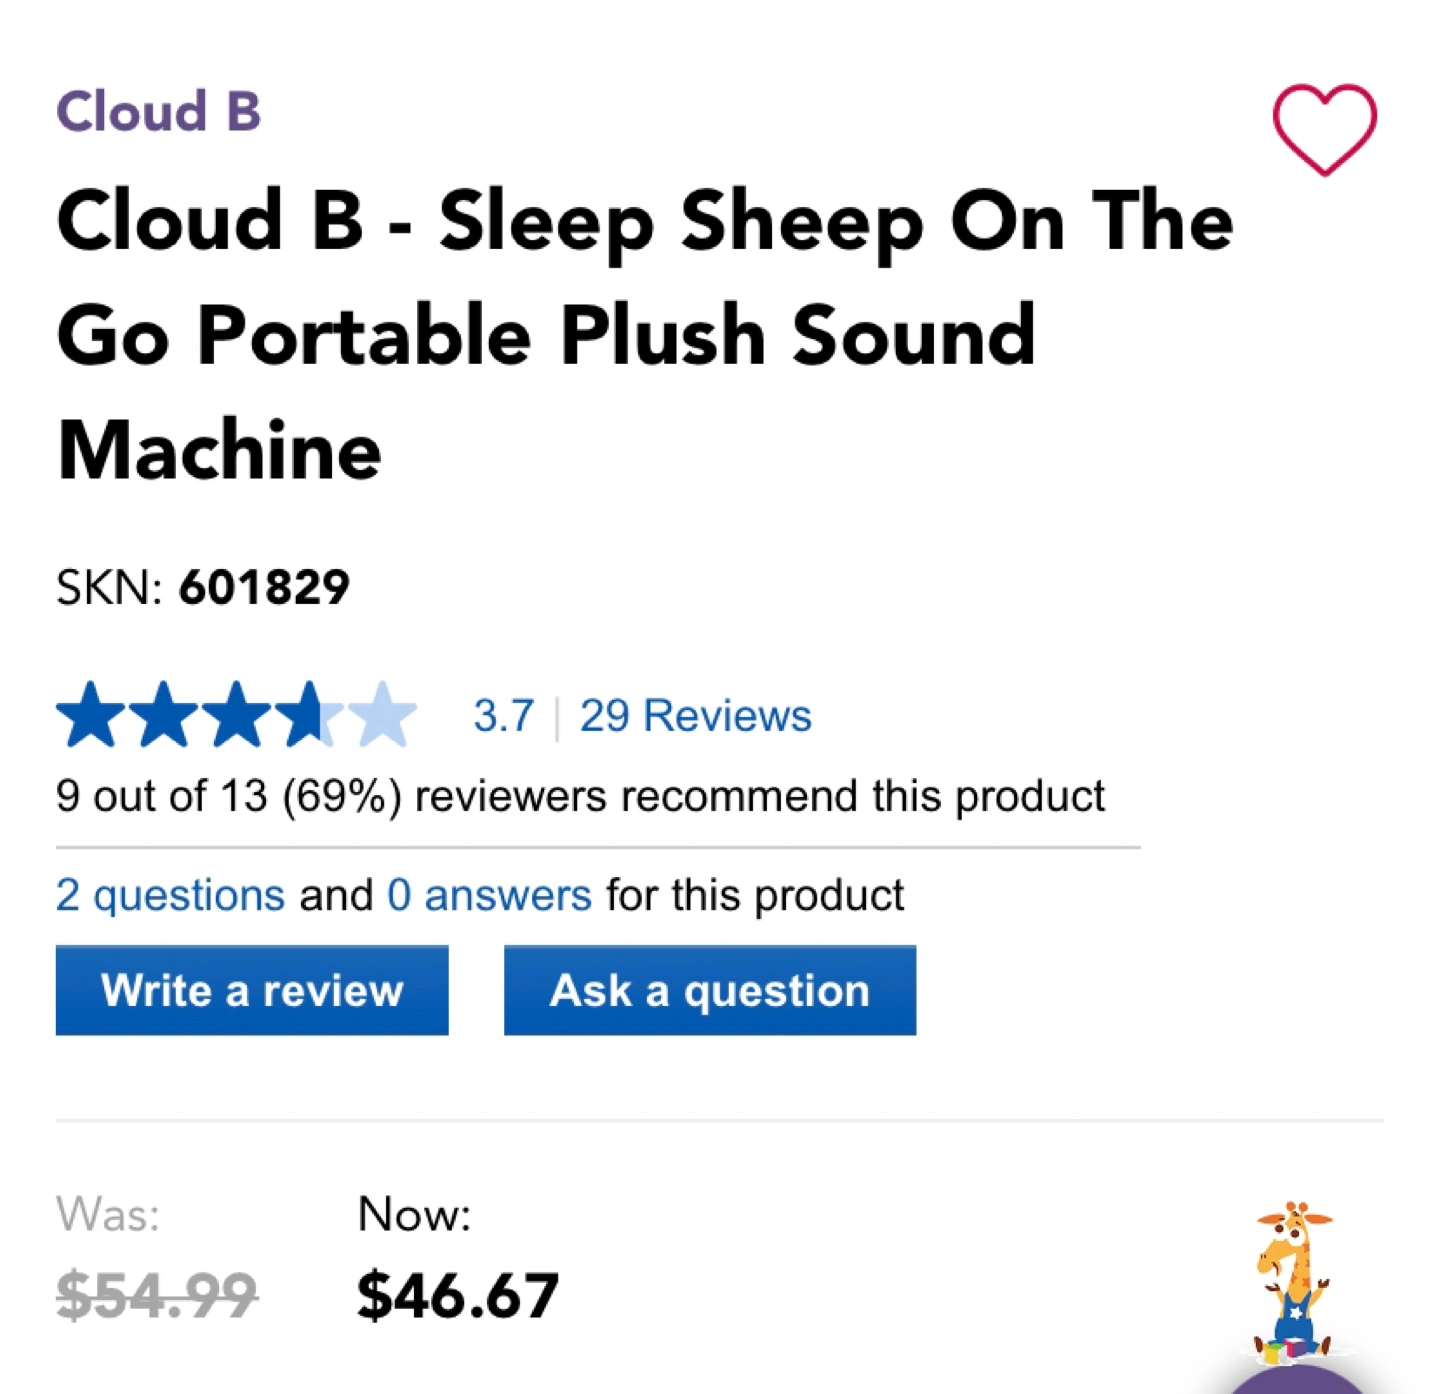Viewport: 1440px width, 1394px height.
Task: Open the 29 Reviews link
Action: coord(696,716)
